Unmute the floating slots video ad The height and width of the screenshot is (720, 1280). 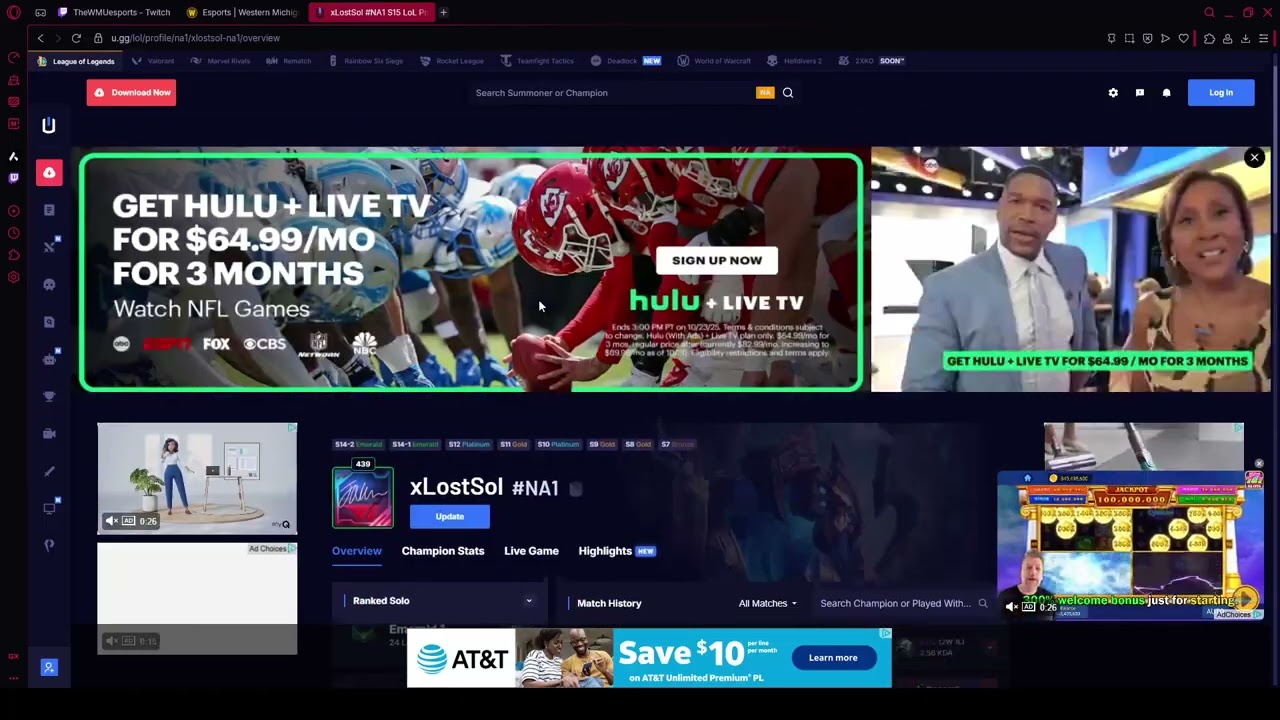point(1012,607)
